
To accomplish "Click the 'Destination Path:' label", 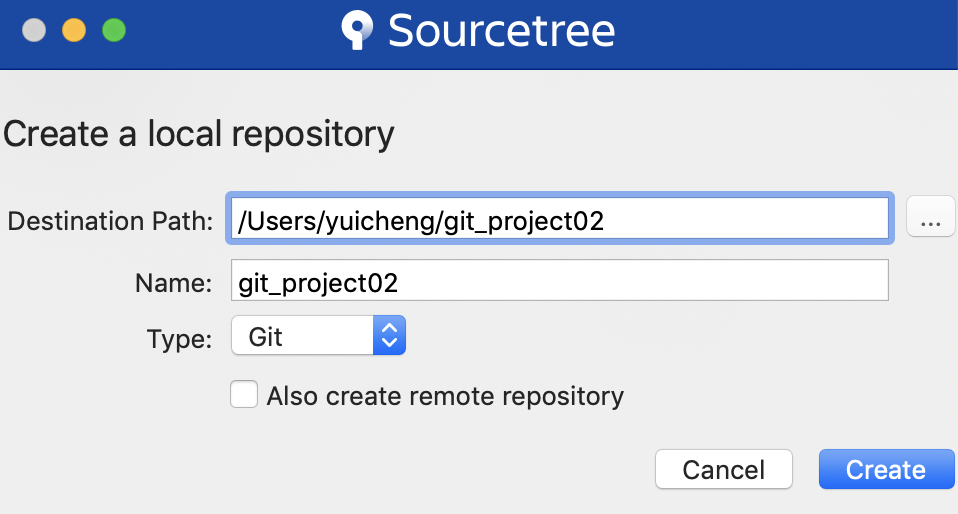I will tap(110, 221).
